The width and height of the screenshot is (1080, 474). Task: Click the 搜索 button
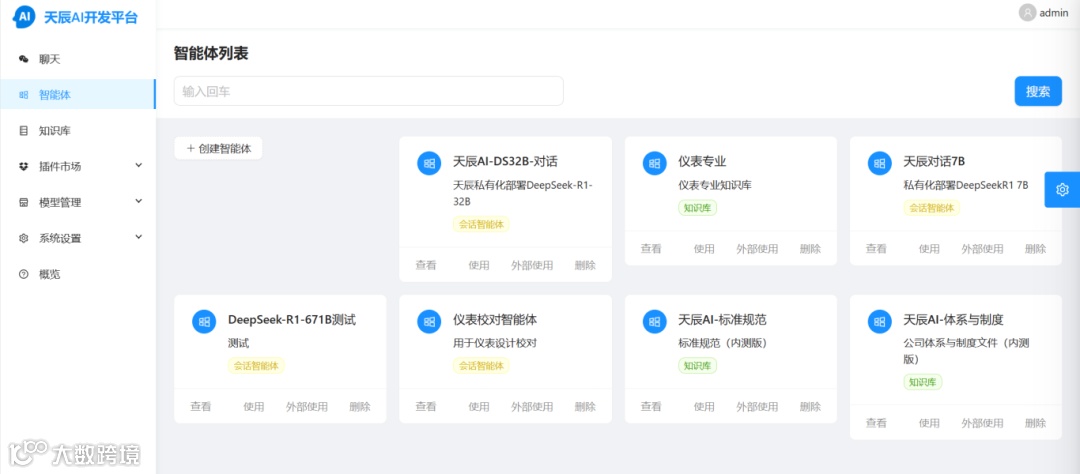pos(1038,92)
